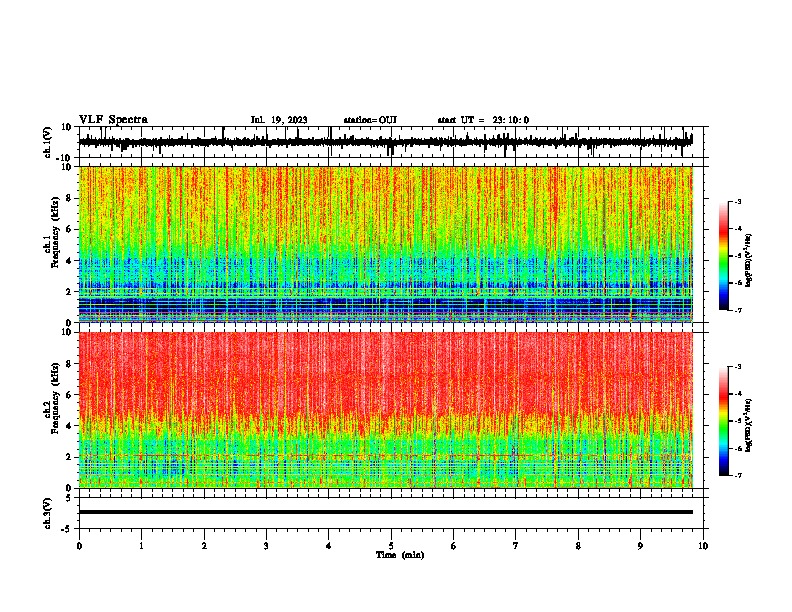Click the time axis tick label 6
Image resolution: width=792 pixels, height=612 pixels.
453,546
